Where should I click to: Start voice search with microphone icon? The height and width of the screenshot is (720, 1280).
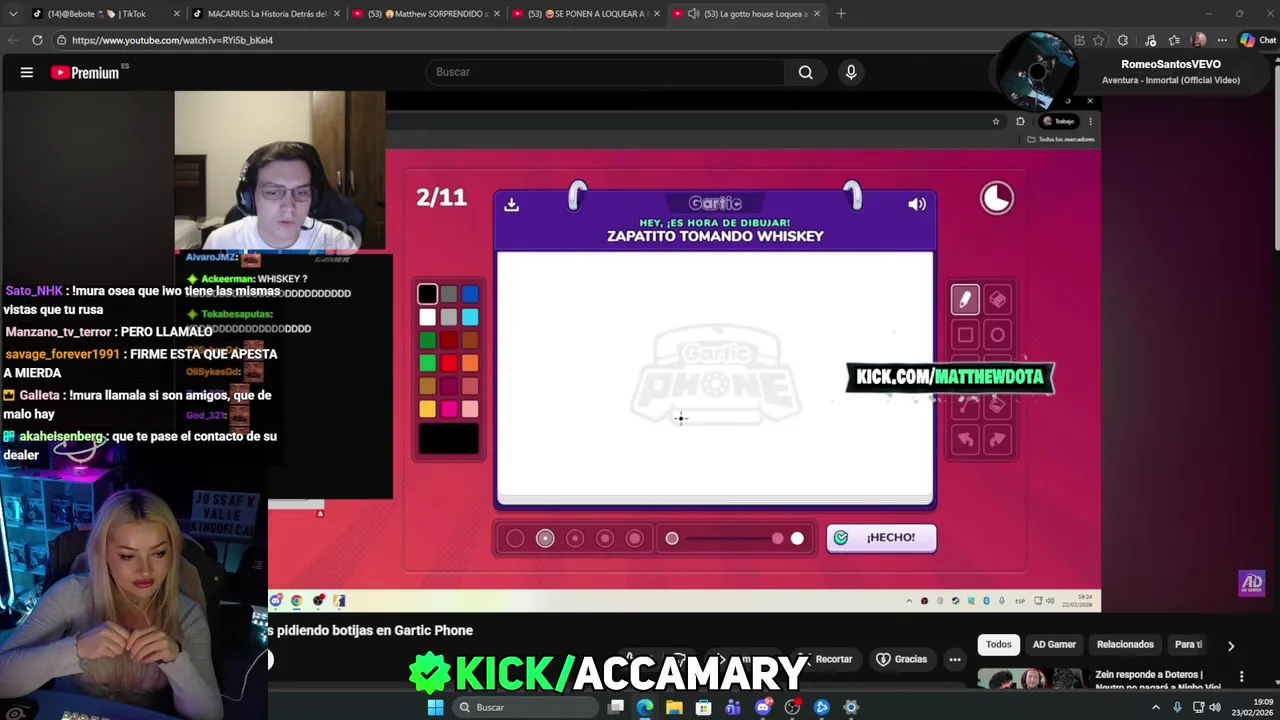(x=851, y=72)
